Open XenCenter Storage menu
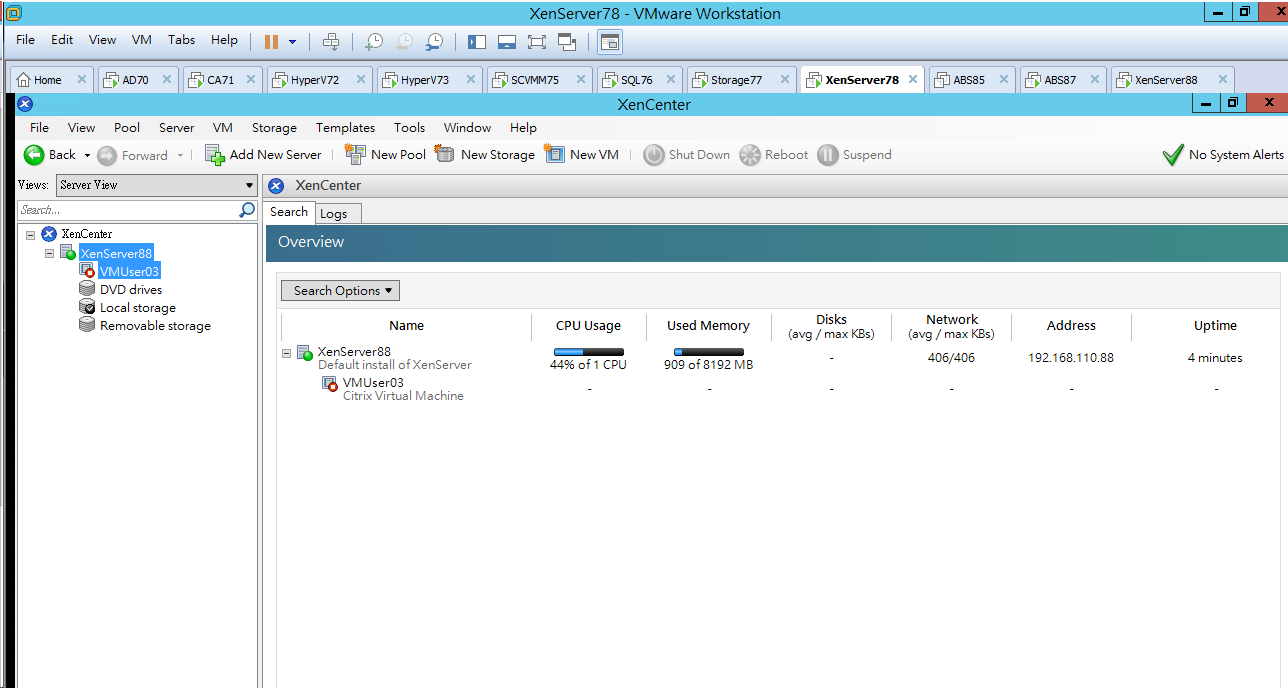1288x688 pixels. pos(274,128)
